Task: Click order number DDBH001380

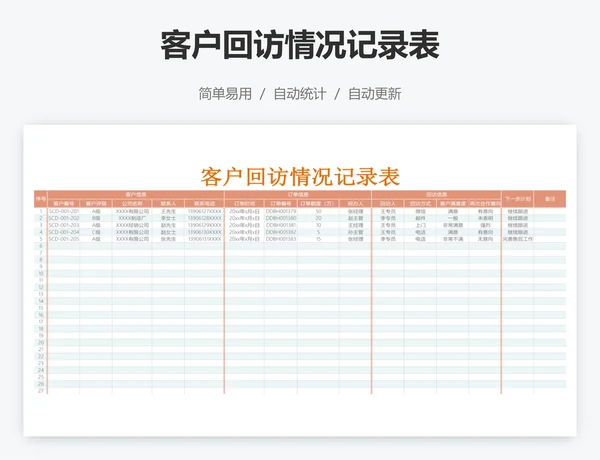Action: tap(281, 218)
